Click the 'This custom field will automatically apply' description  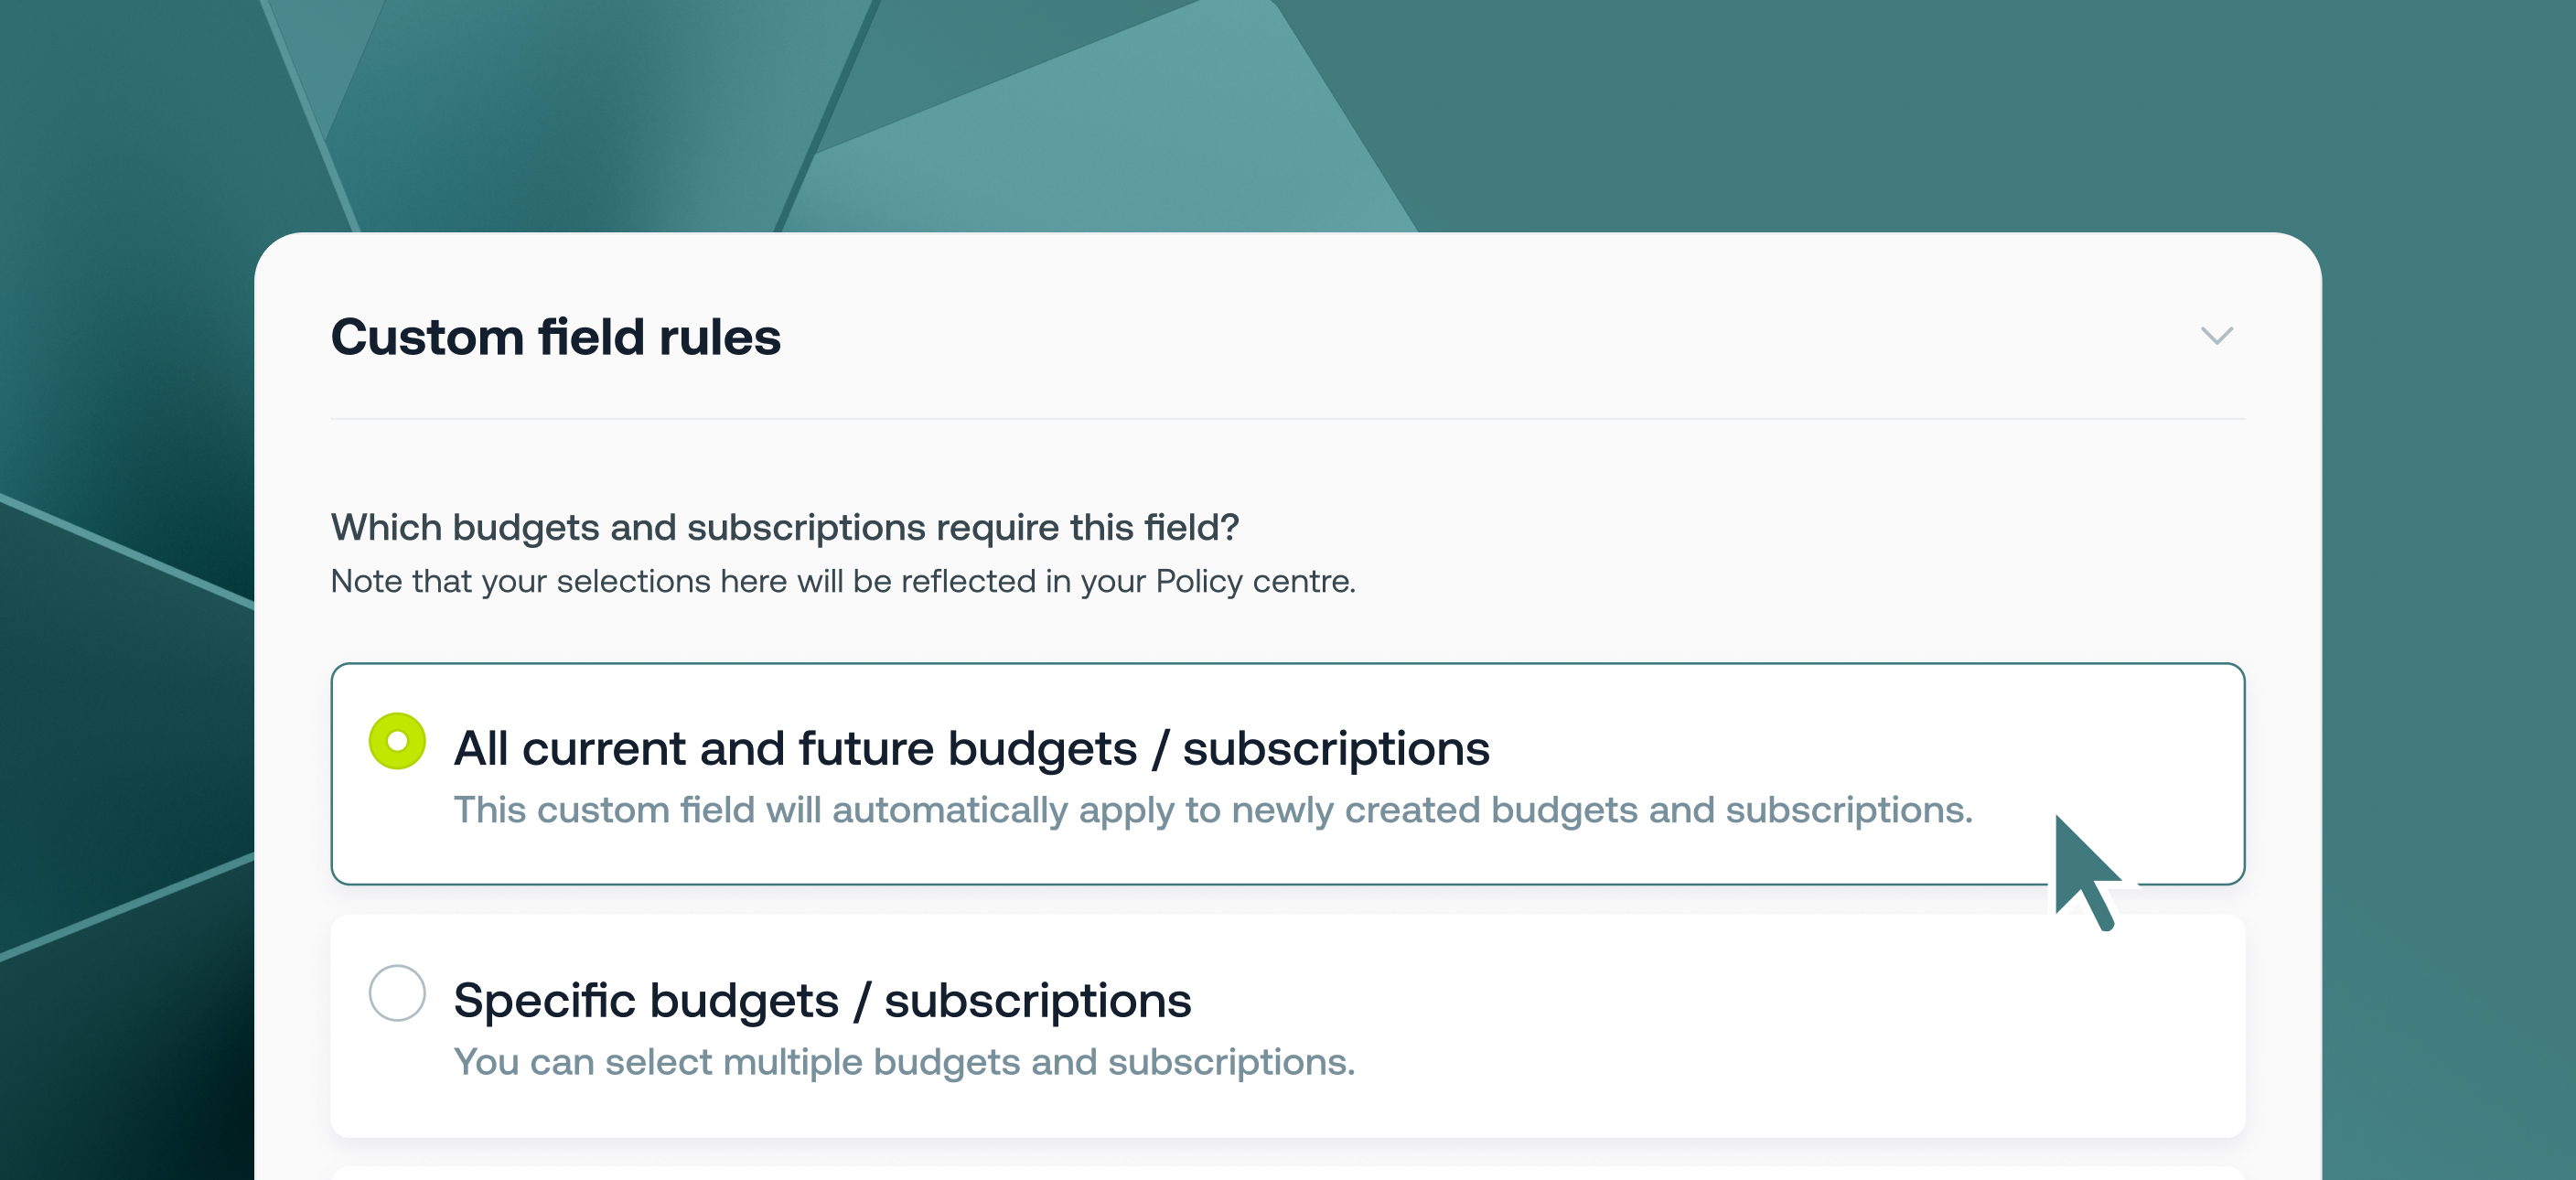point(1212,810)
